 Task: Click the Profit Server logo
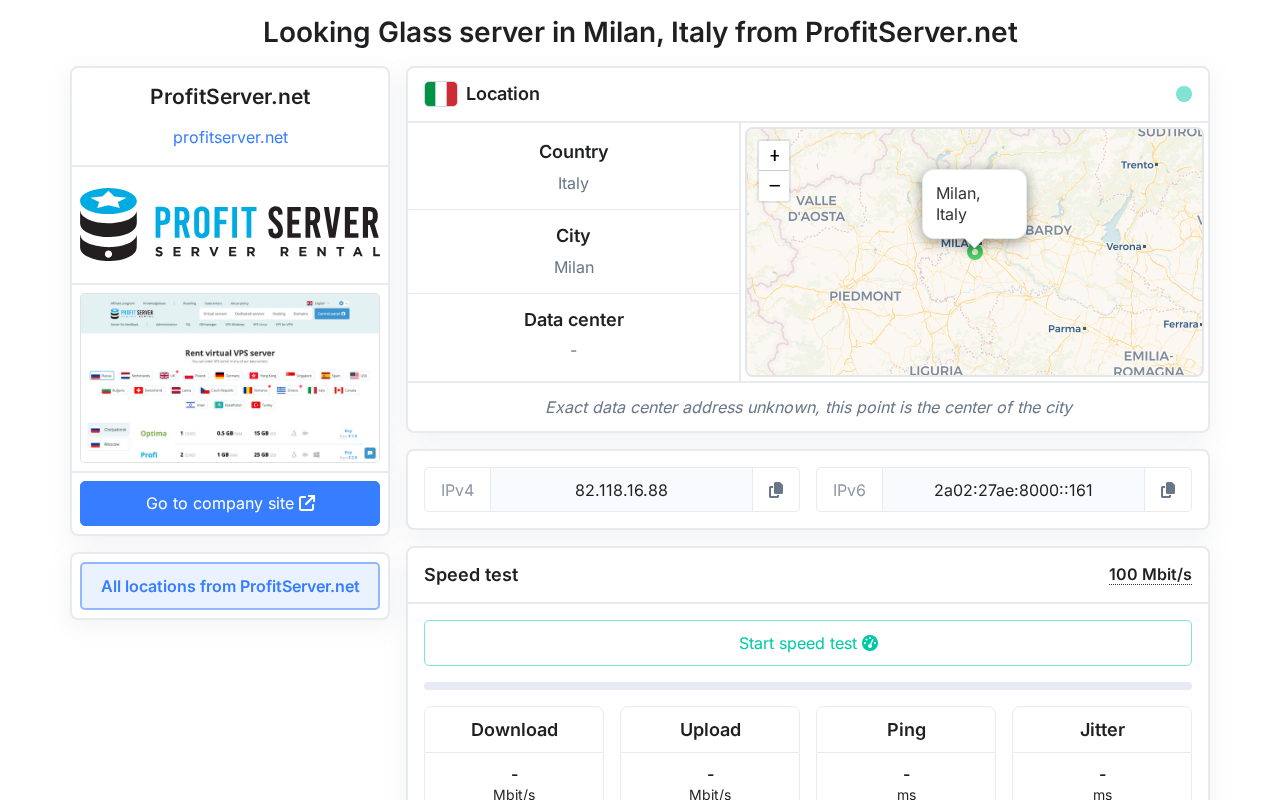pyautogui.click(x=230, y=225)
